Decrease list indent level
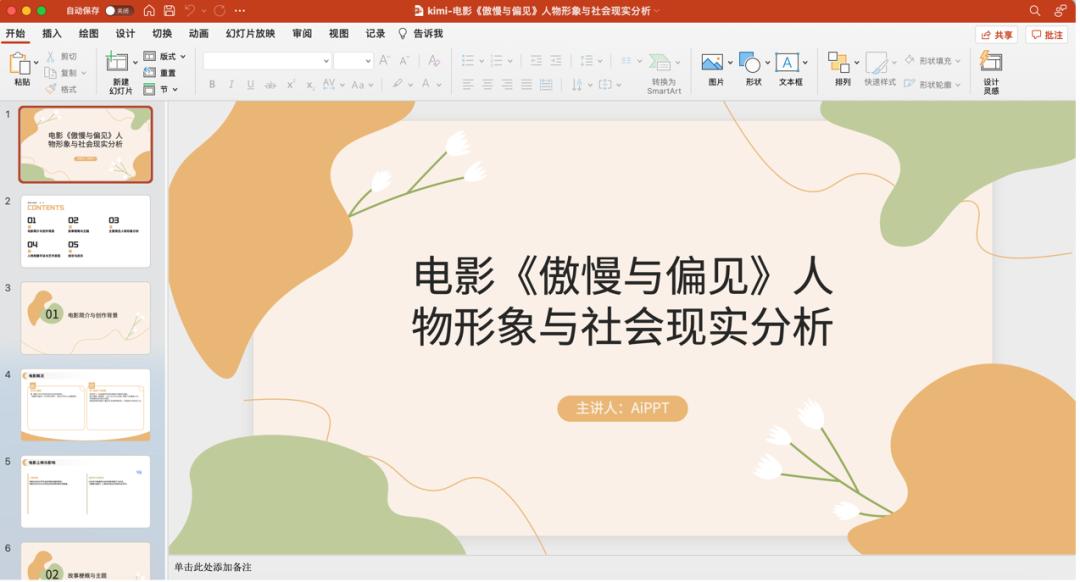1080x582 pixels. 536,61
